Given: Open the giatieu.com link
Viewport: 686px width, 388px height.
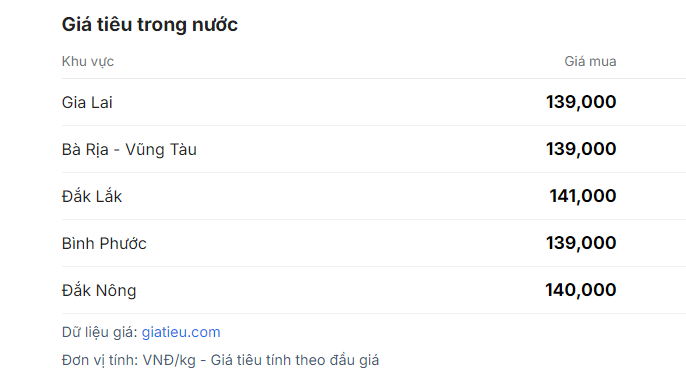Looking at the screenshot, I should pos(181,332).
